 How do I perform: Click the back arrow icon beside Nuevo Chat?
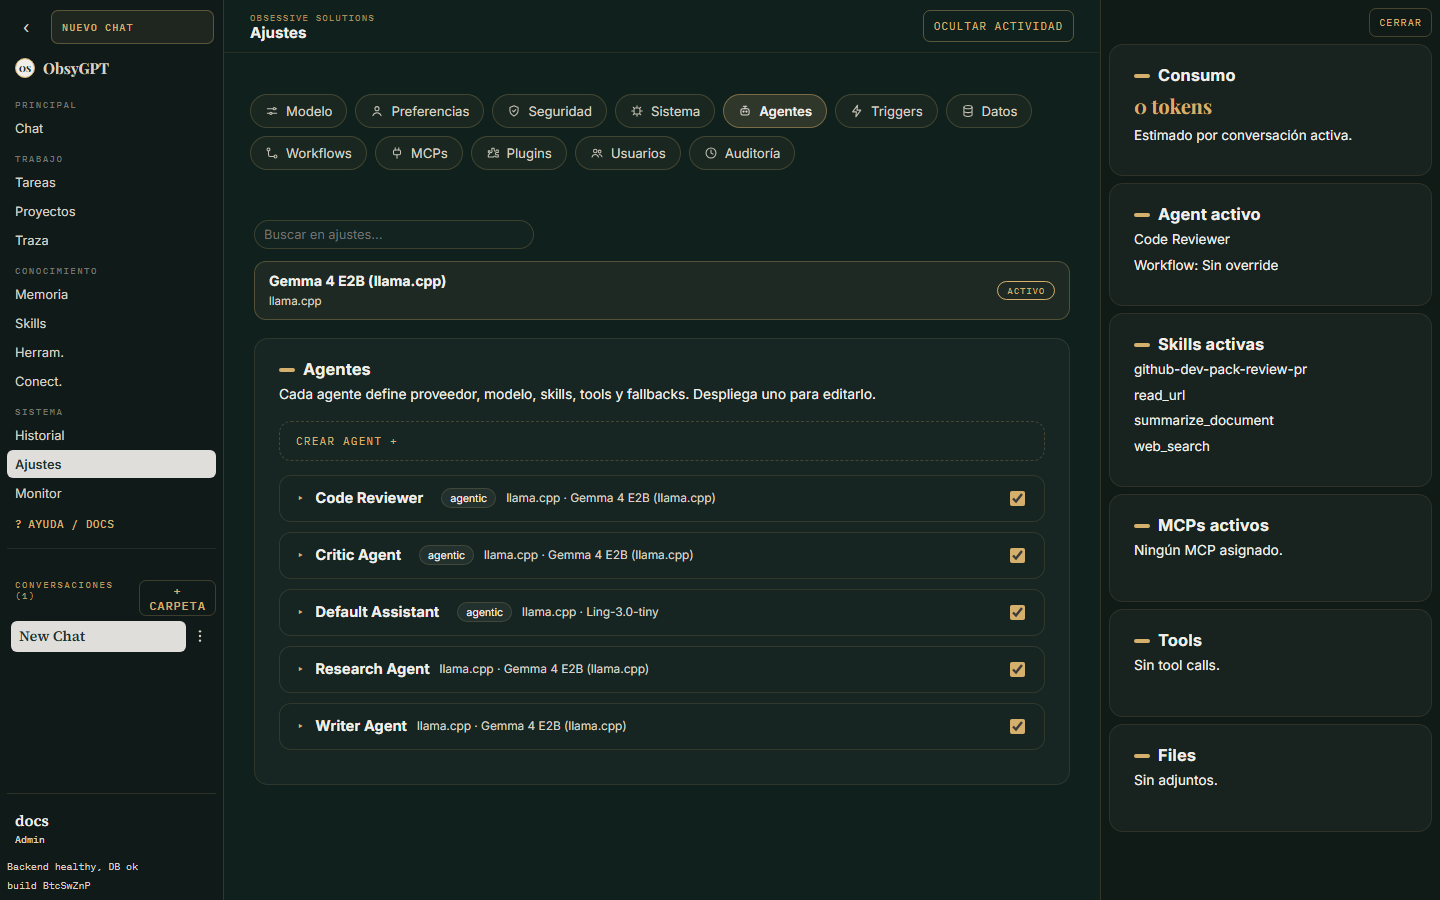26,28
